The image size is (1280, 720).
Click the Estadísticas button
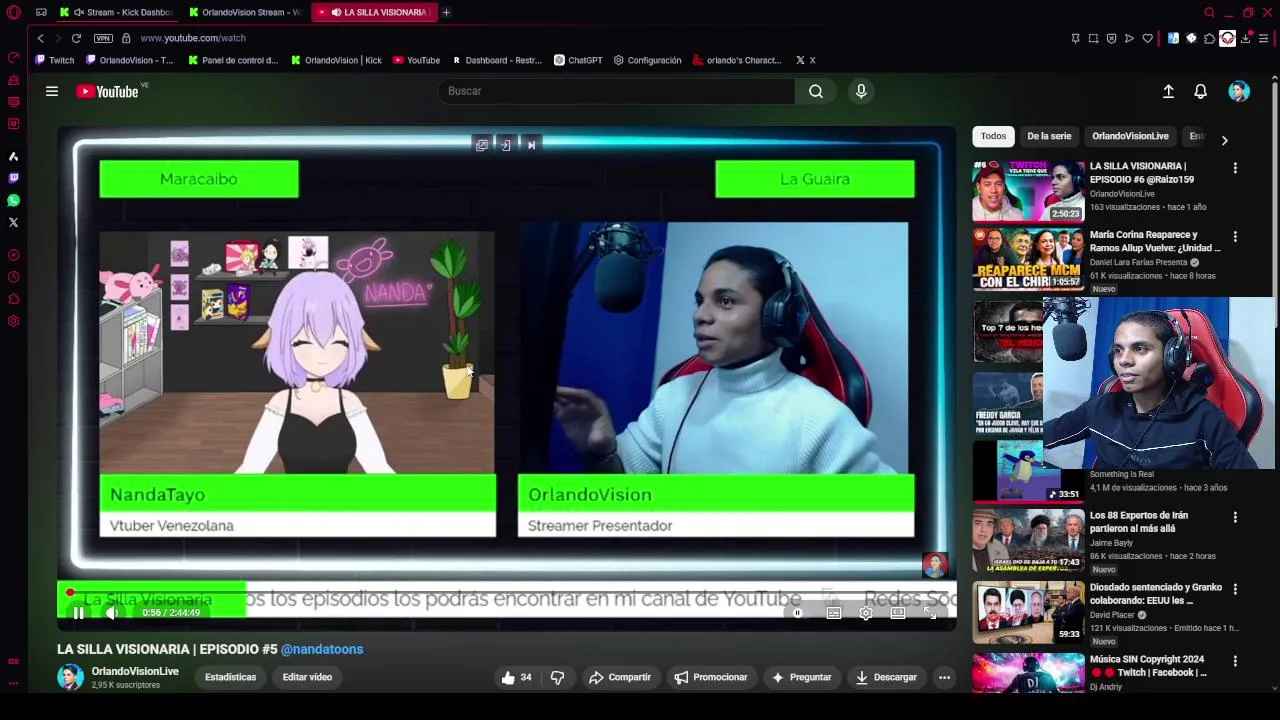pyautogui.click(x=231, y=677)
